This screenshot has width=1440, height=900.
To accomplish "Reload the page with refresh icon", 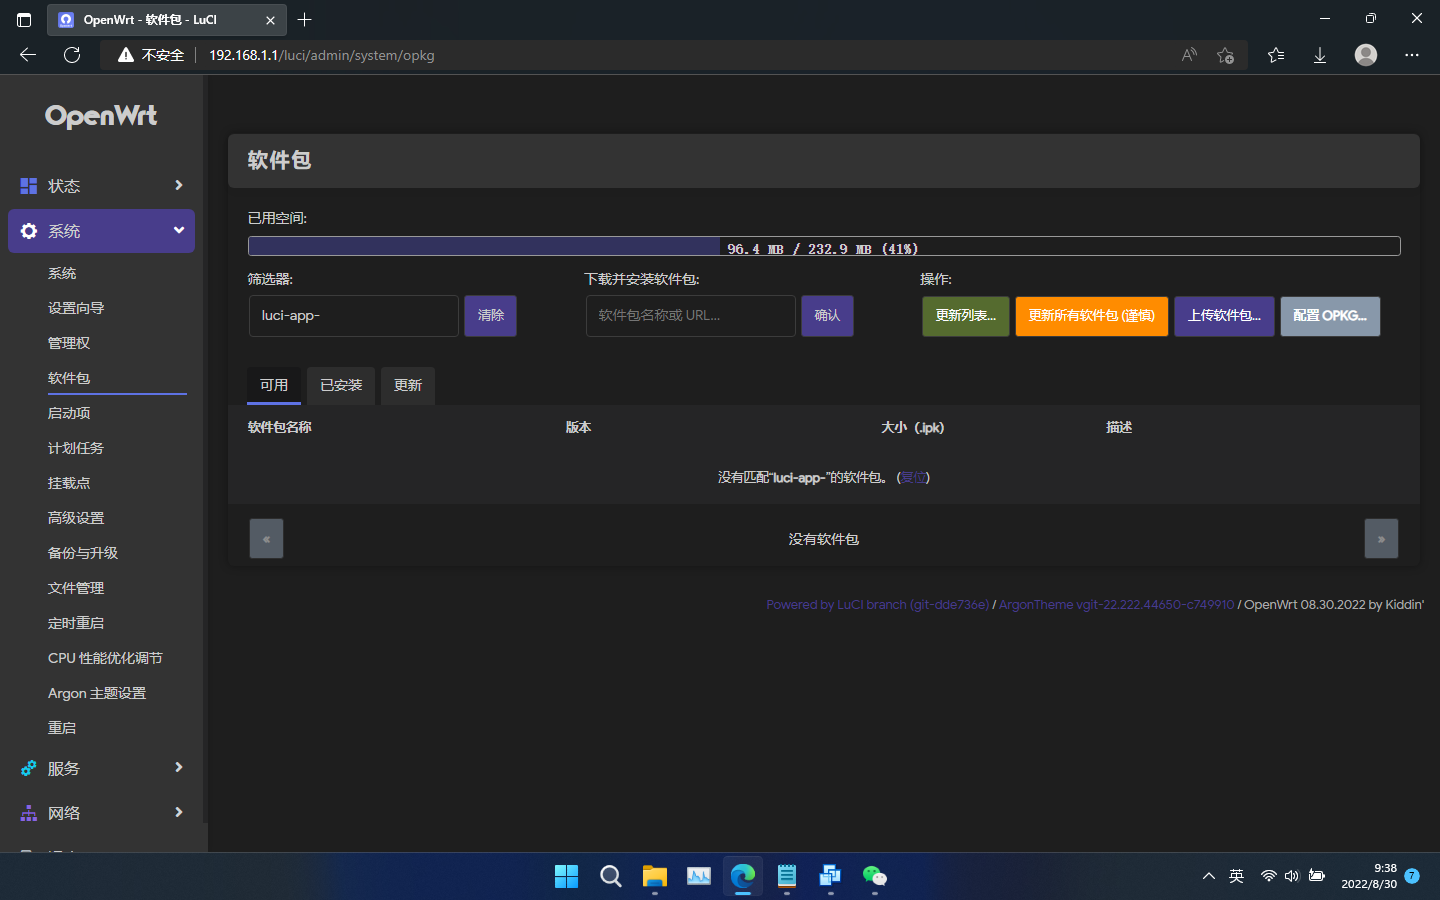I will [72, 55].
